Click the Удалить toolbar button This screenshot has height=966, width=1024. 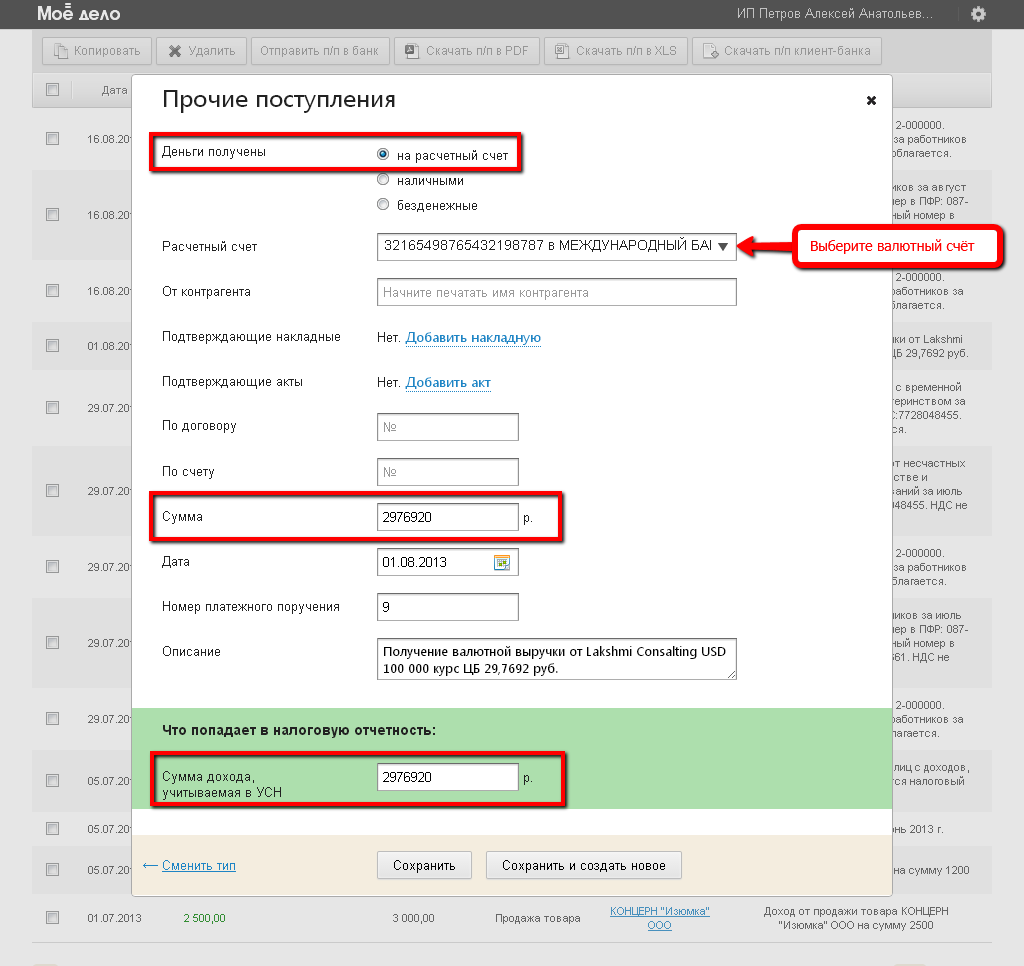click(x=201, y=51)
